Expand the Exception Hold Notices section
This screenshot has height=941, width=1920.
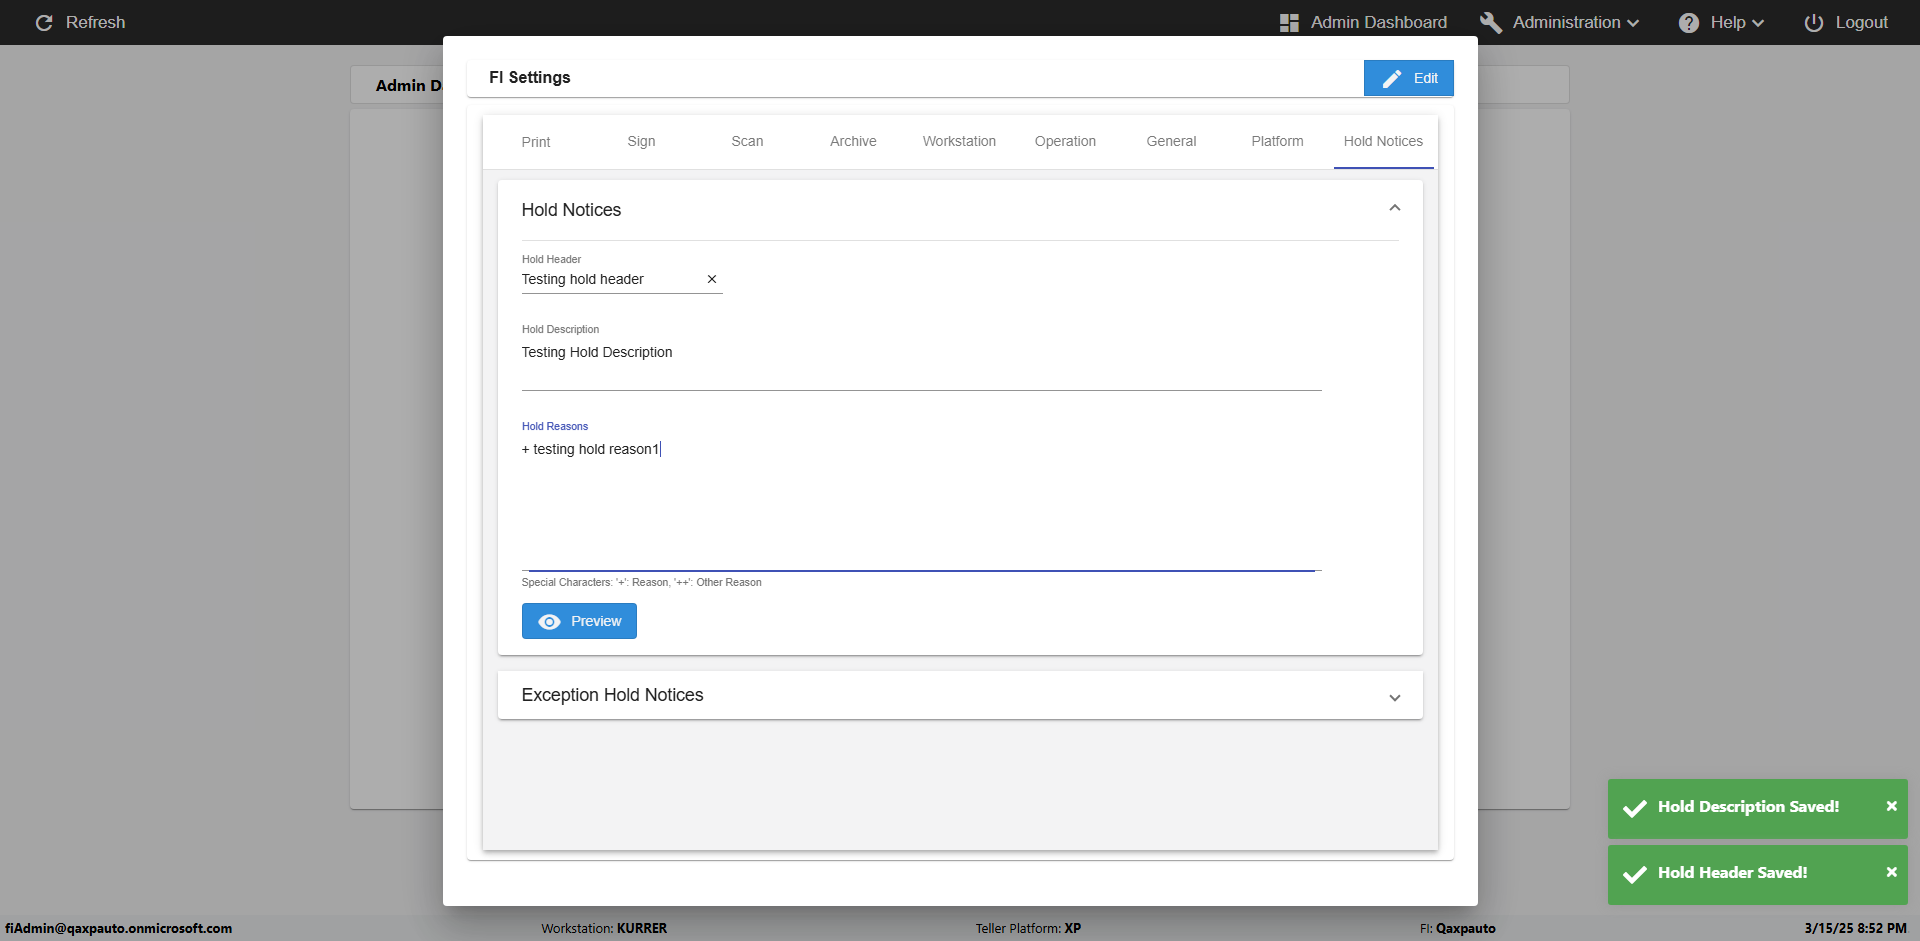click(x=1394, y=697)
